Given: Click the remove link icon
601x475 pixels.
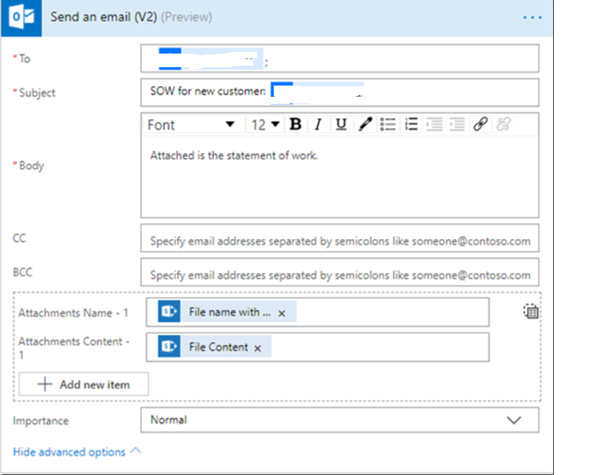Looking at the screenshot, I should pos(504,124).
